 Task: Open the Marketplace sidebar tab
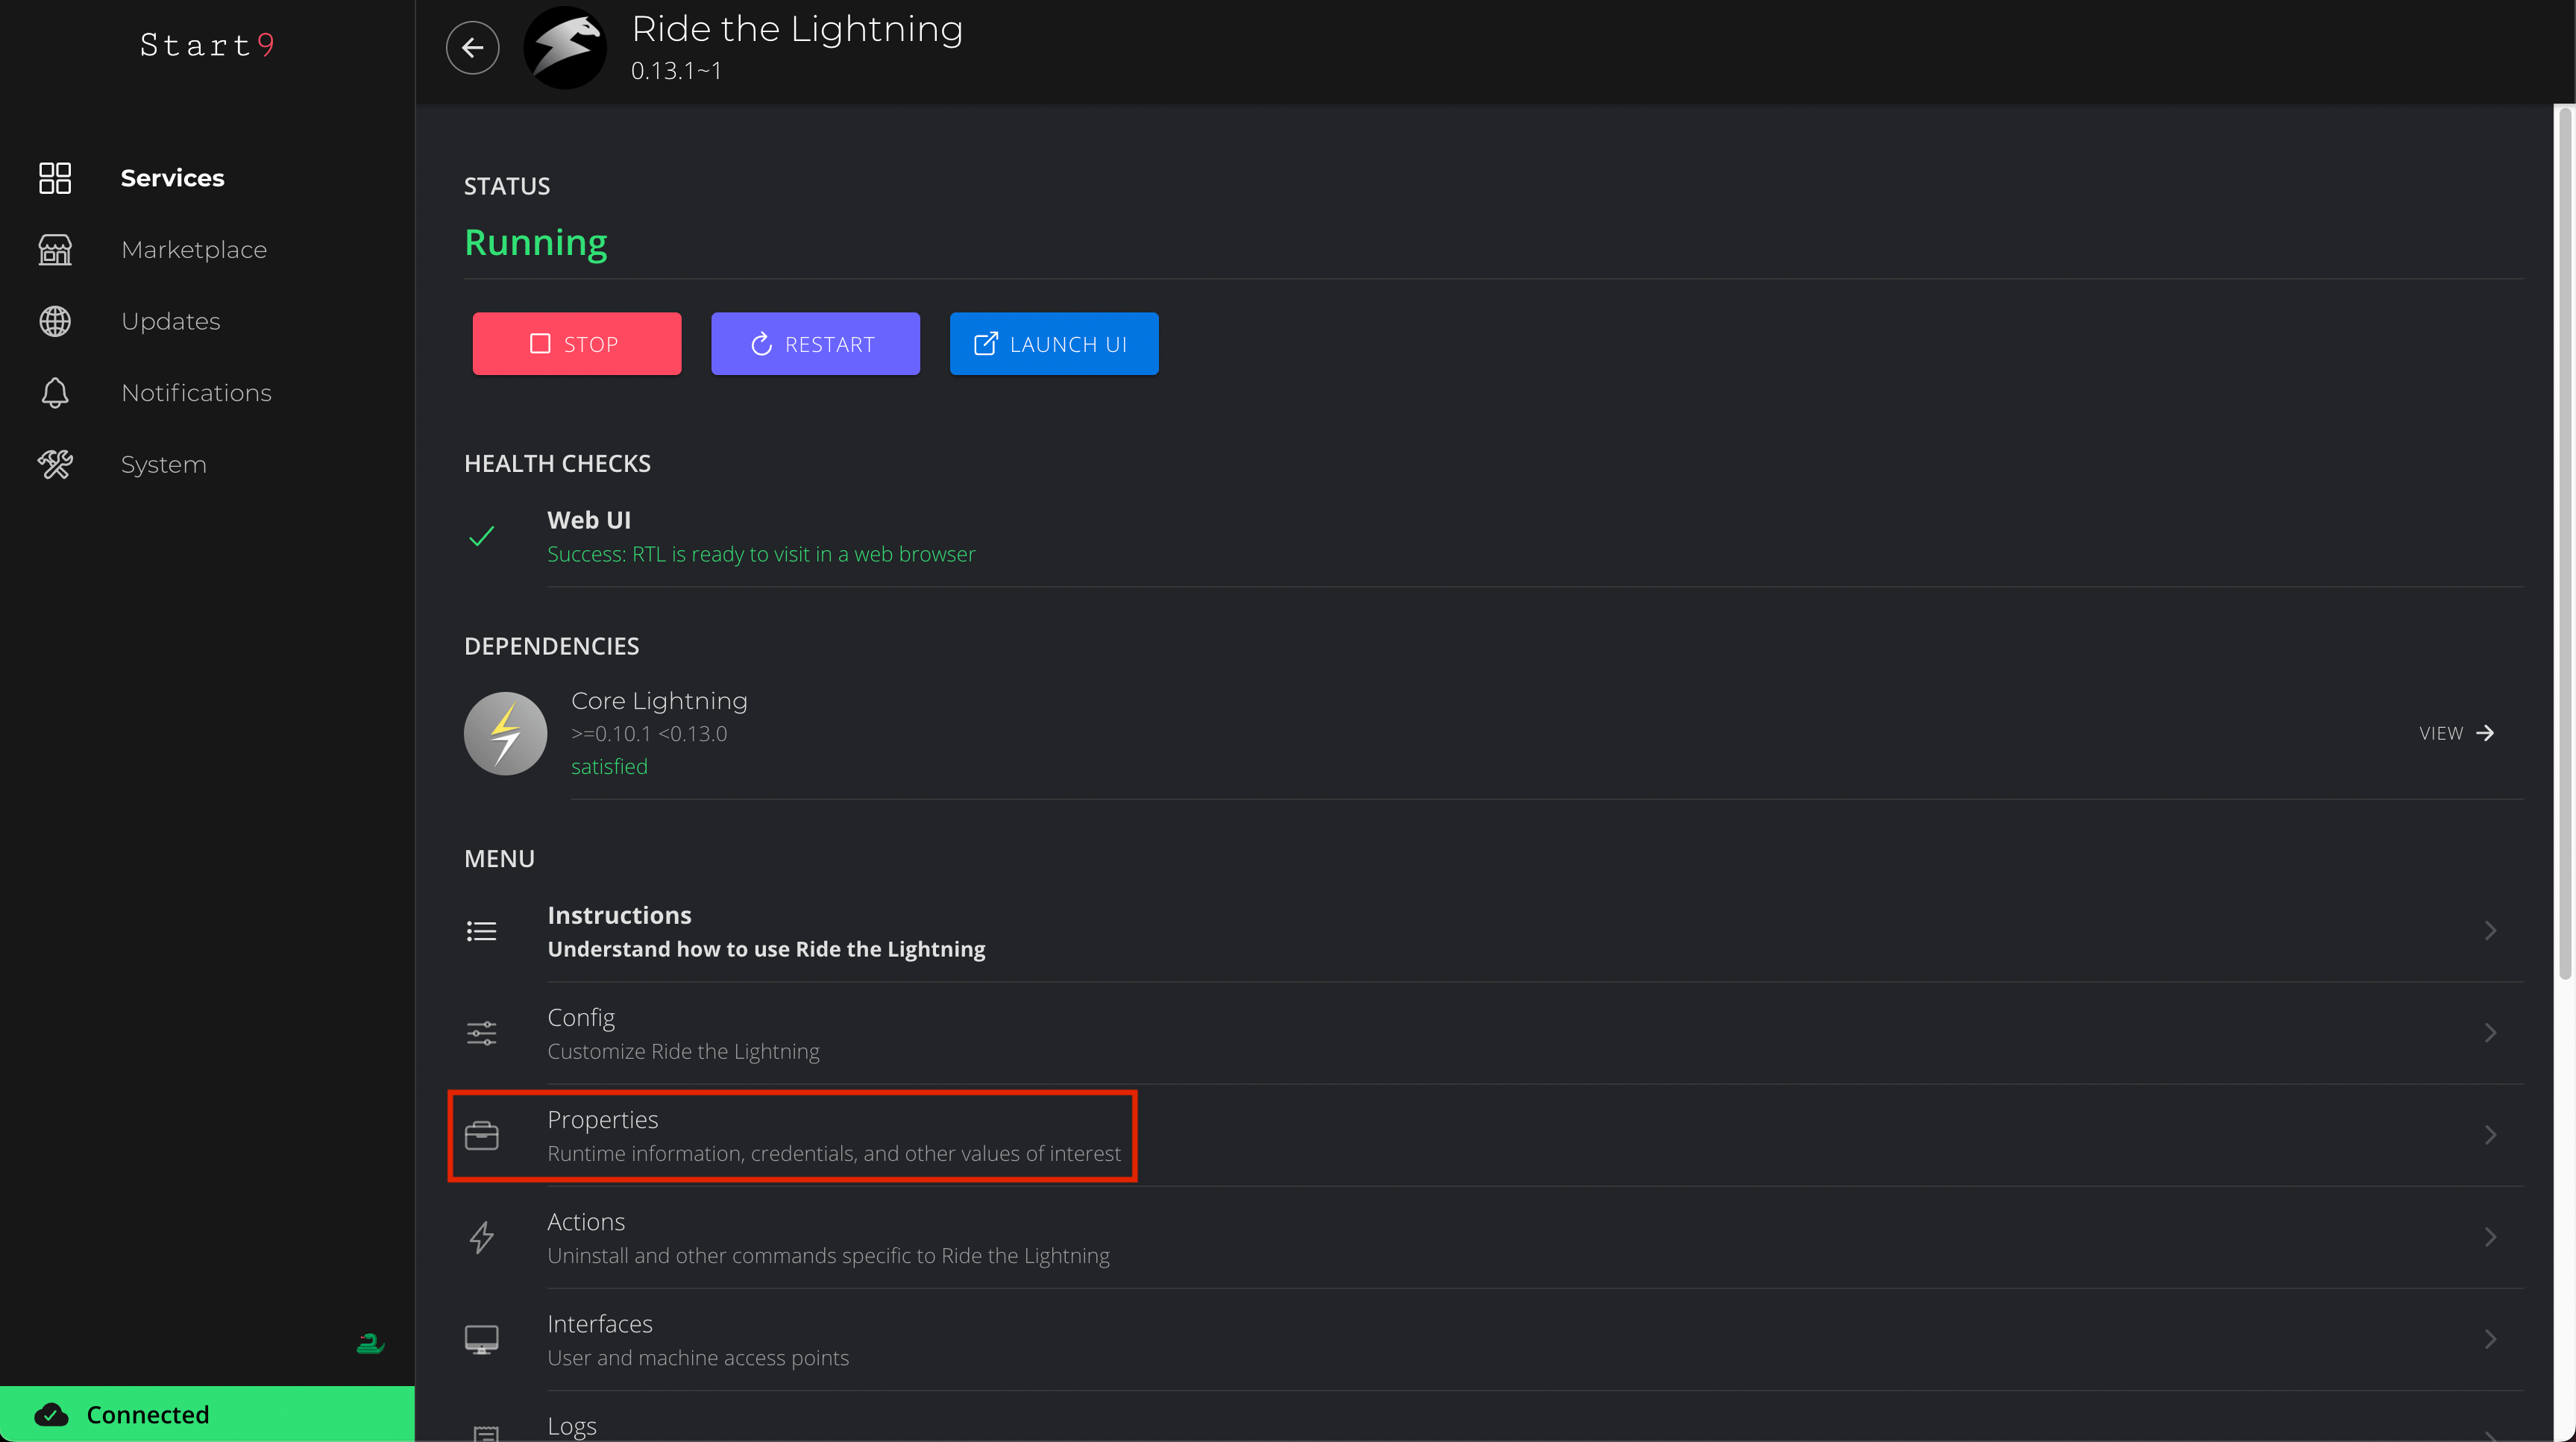click(x=194, y=249)
